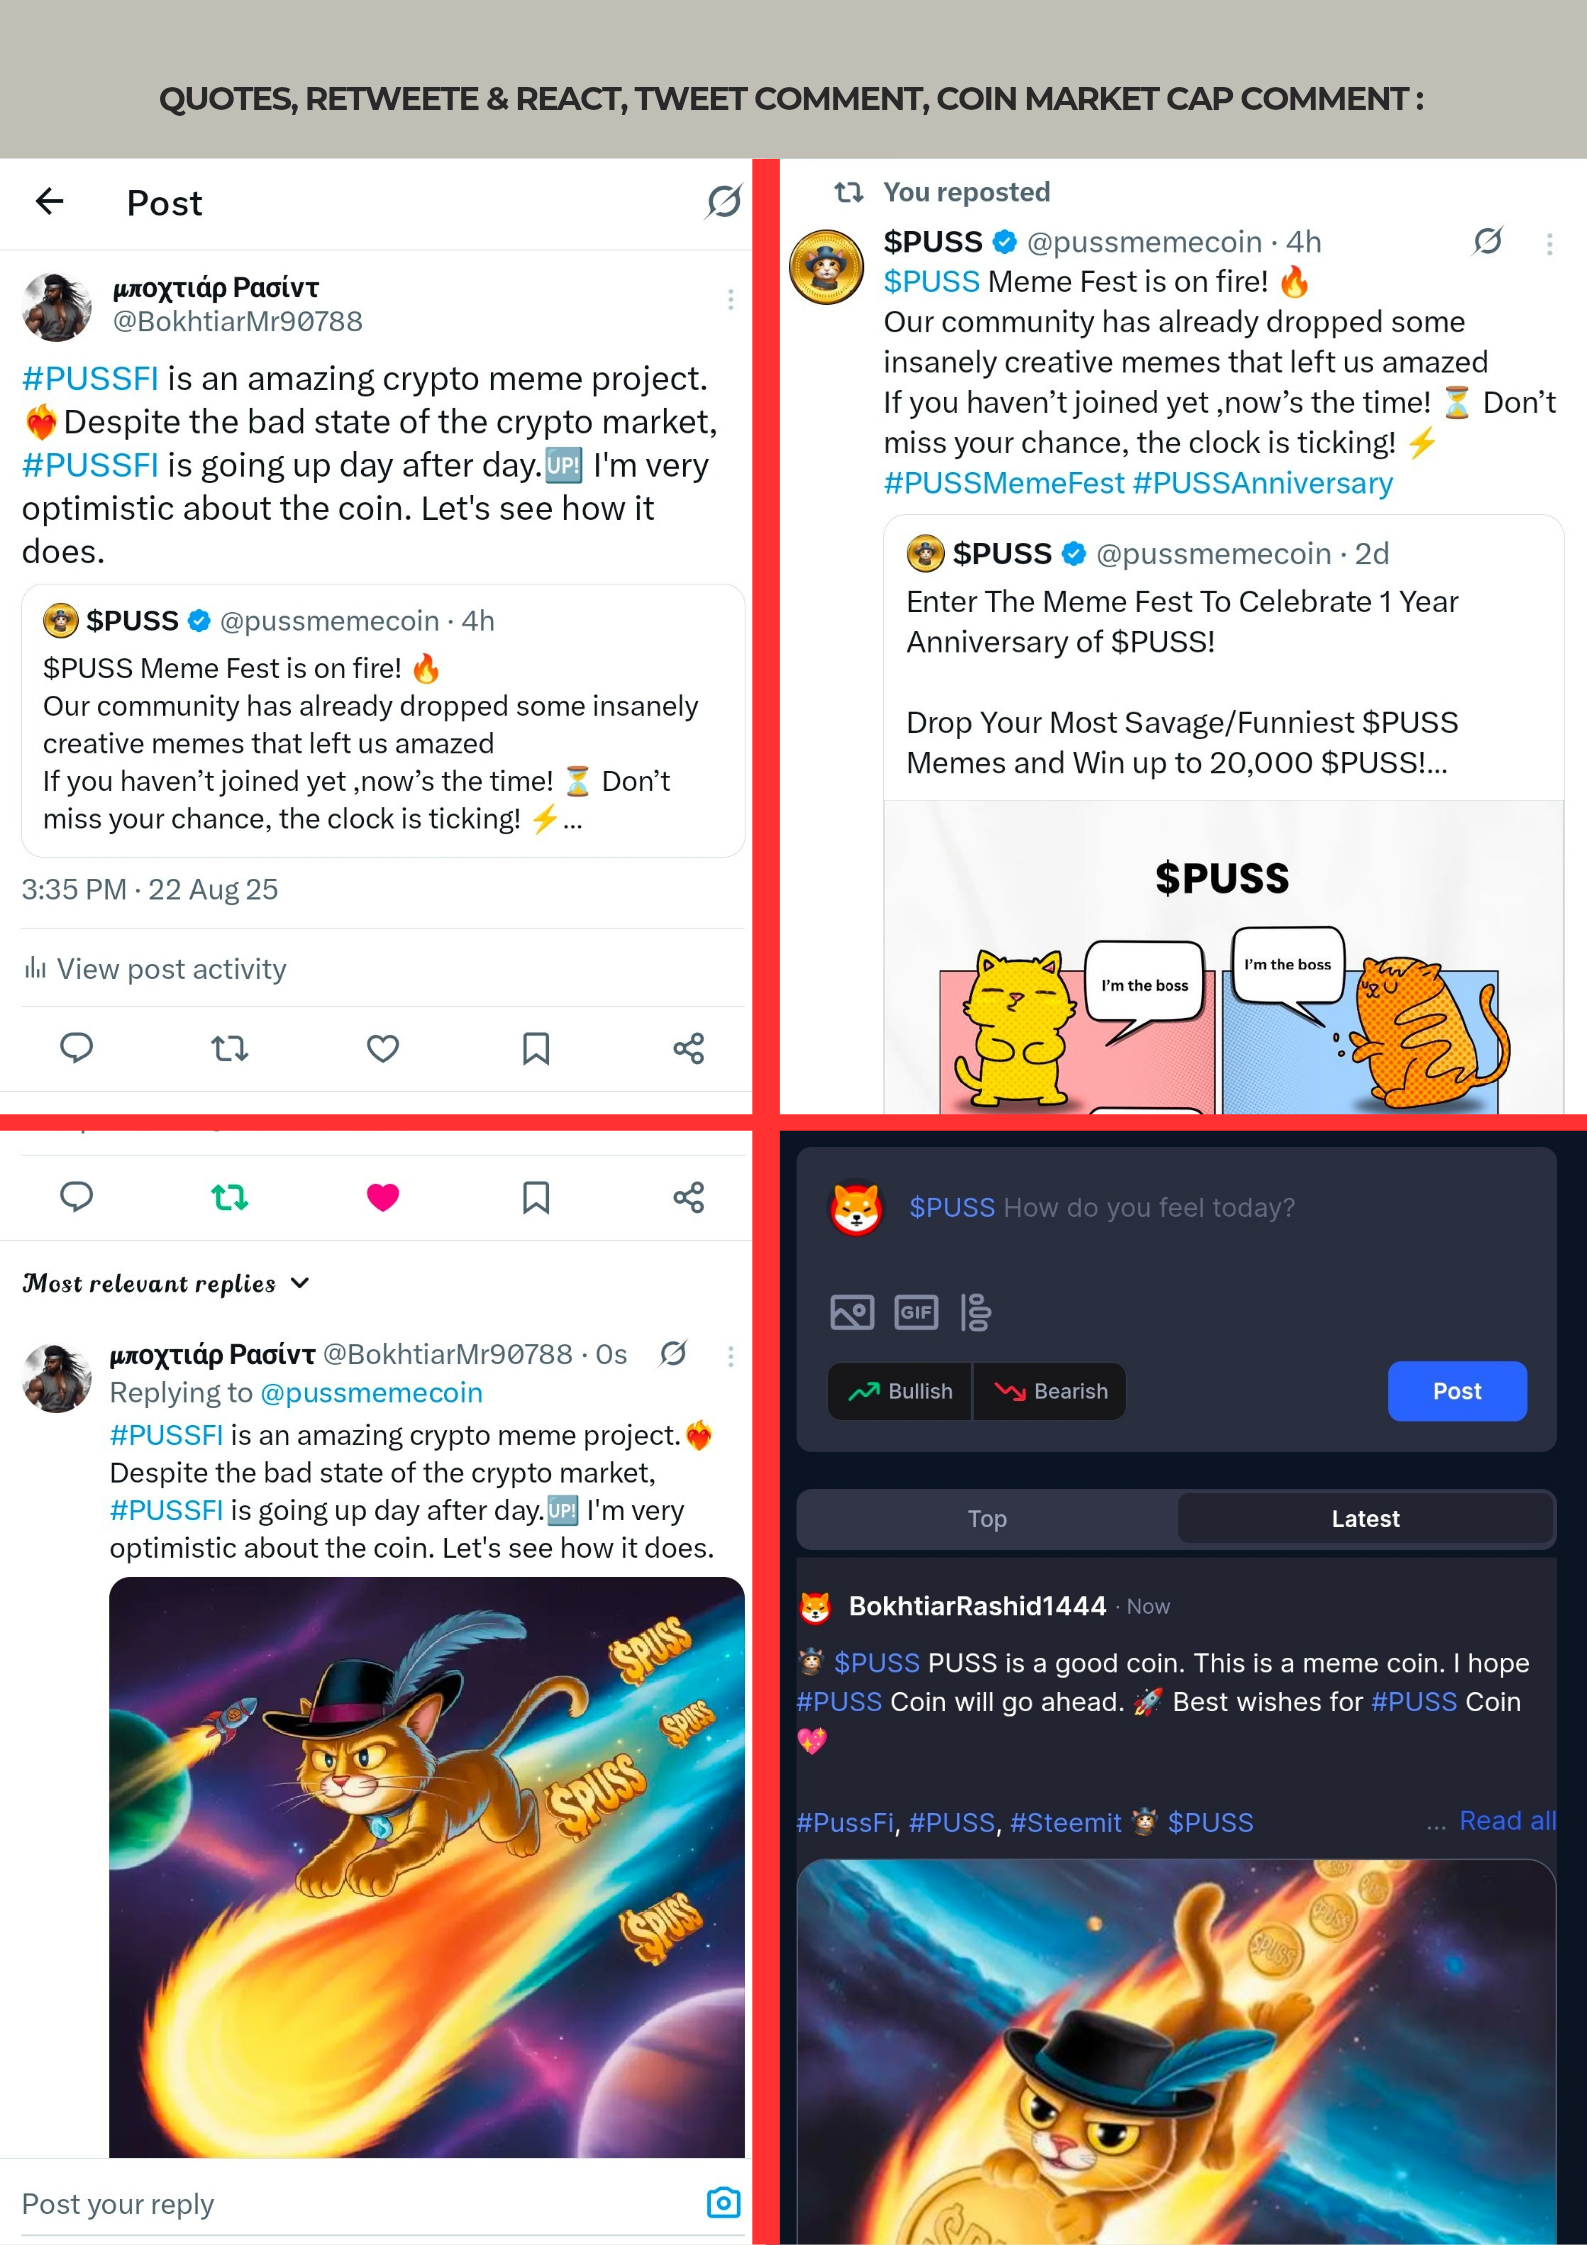Screen dimensions: 1587x2245
Task: Open the three-dot menu on the reposted $PUSS tweet
Action: point(1549,243)
